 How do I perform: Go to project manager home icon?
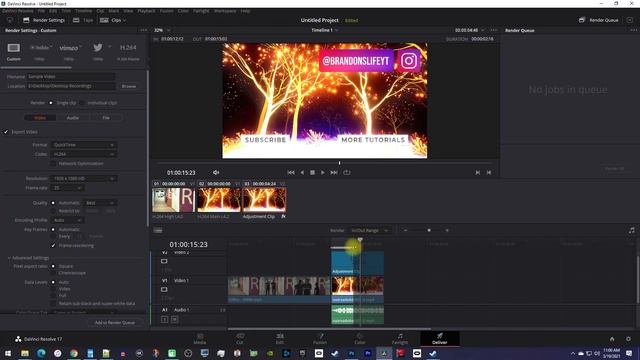point(612,339)
